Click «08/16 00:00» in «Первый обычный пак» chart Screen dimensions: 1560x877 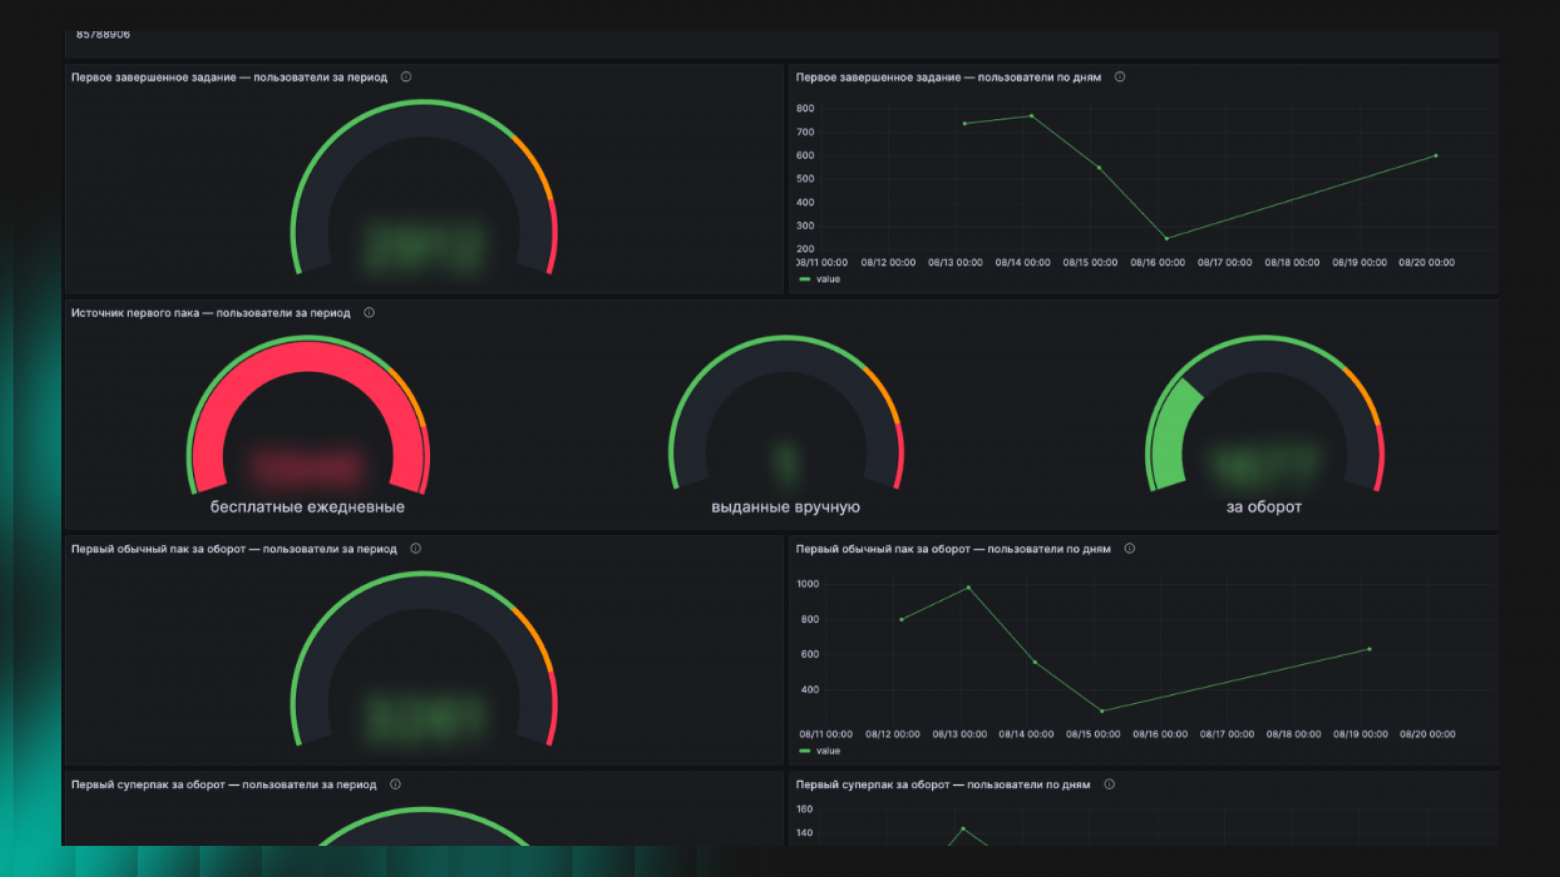click(x=1160, y=734)
